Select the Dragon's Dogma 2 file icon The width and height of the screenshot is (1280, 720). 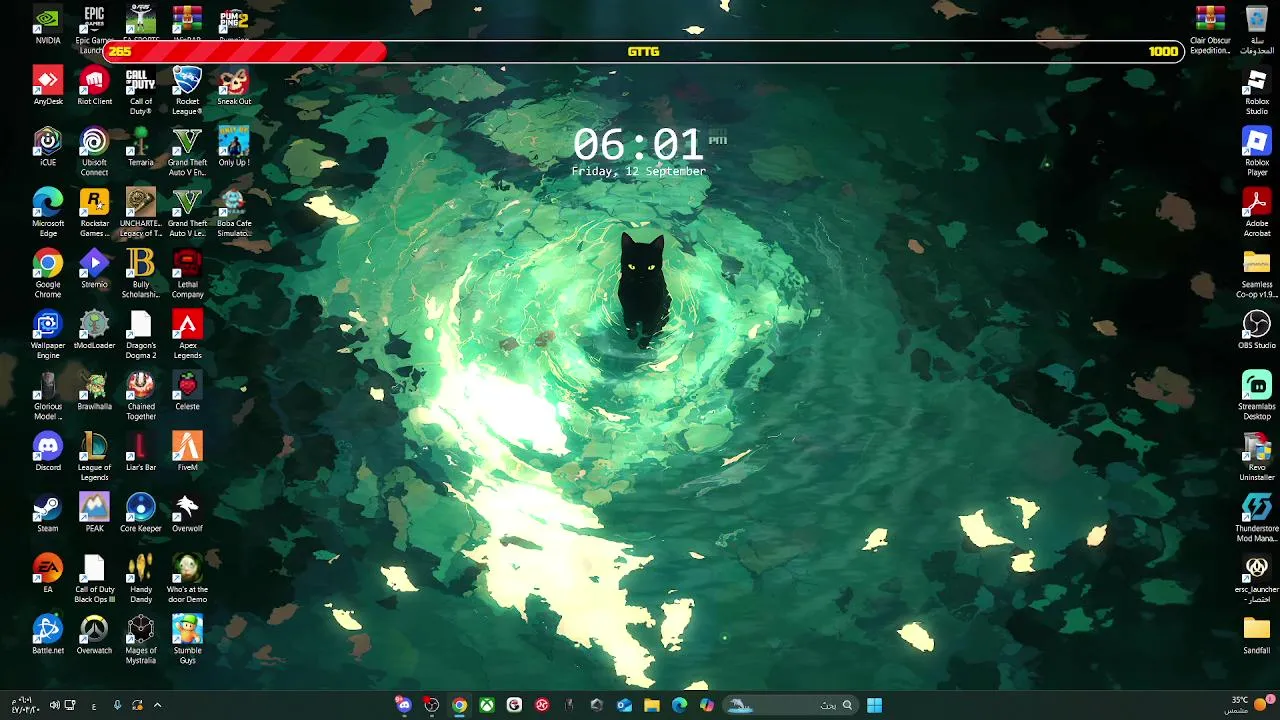coord(141,335)
